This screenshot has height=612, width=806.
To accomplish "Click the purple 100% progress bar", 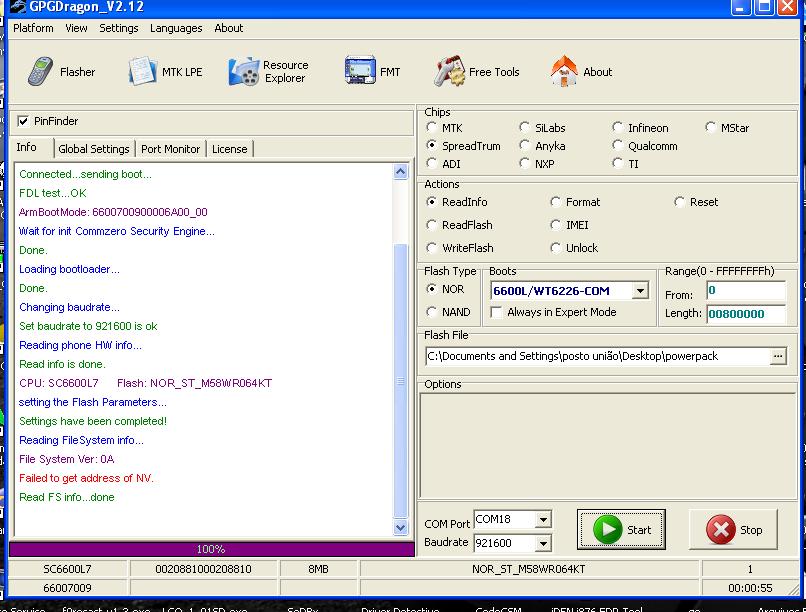I will (x=212, y=549).
